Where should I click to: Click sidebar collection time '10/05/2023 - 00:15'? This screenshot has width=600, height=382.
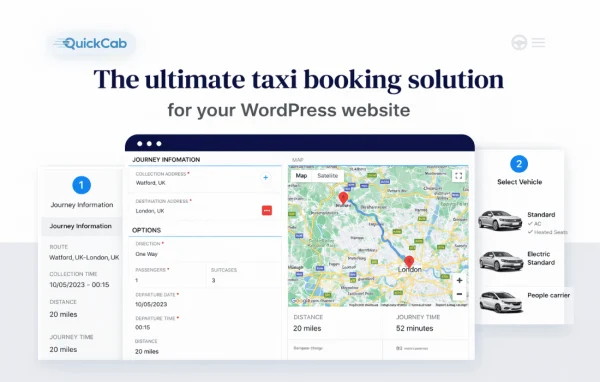pyautogui.click(x=79, y=285)
